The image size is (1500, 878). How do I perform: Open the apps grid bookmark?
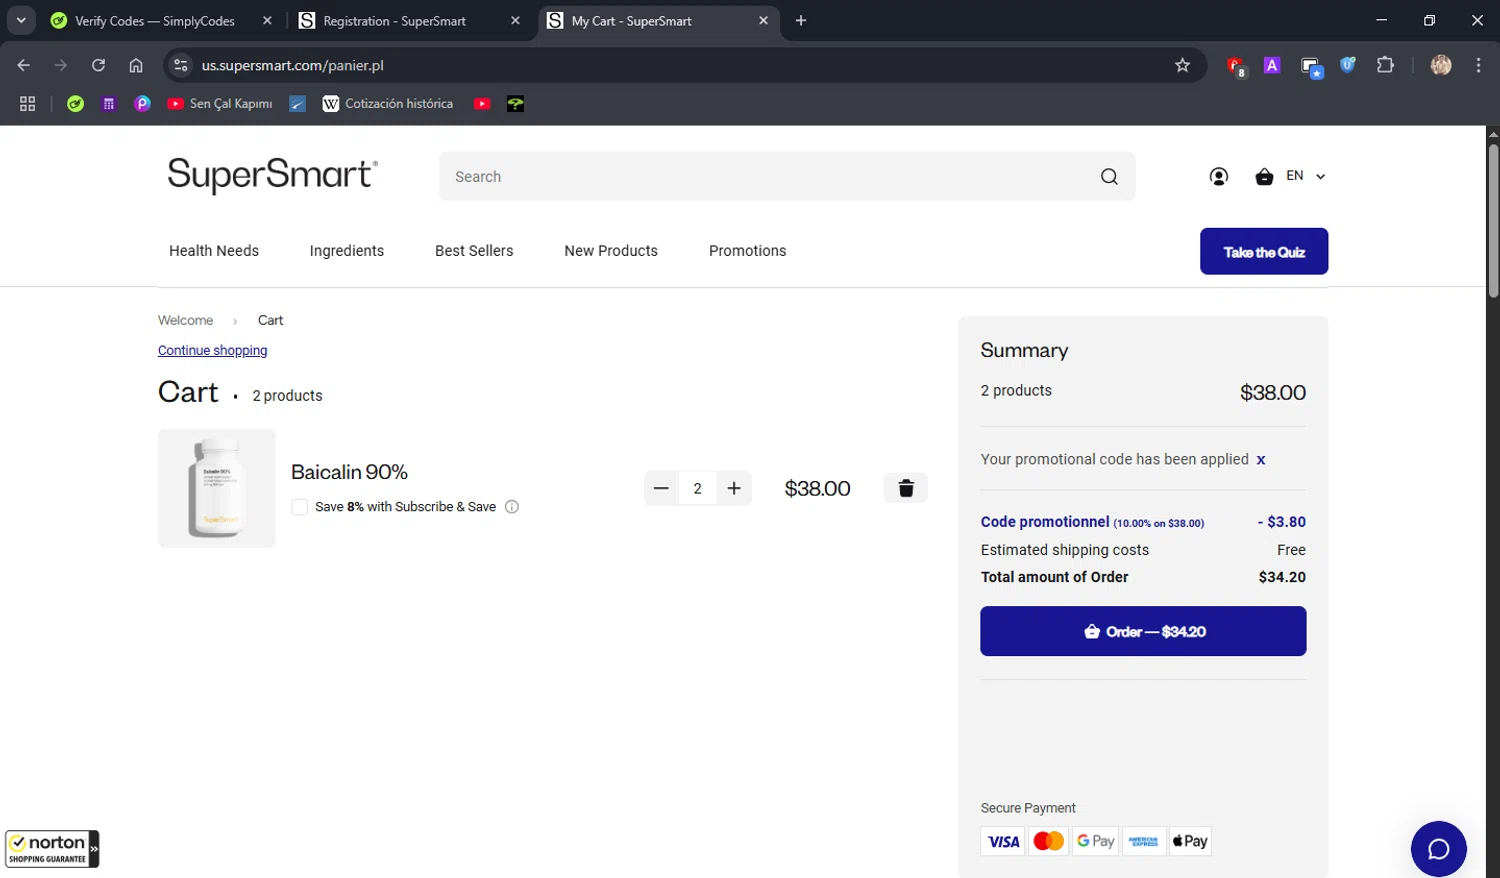click(x=27, y=104)
